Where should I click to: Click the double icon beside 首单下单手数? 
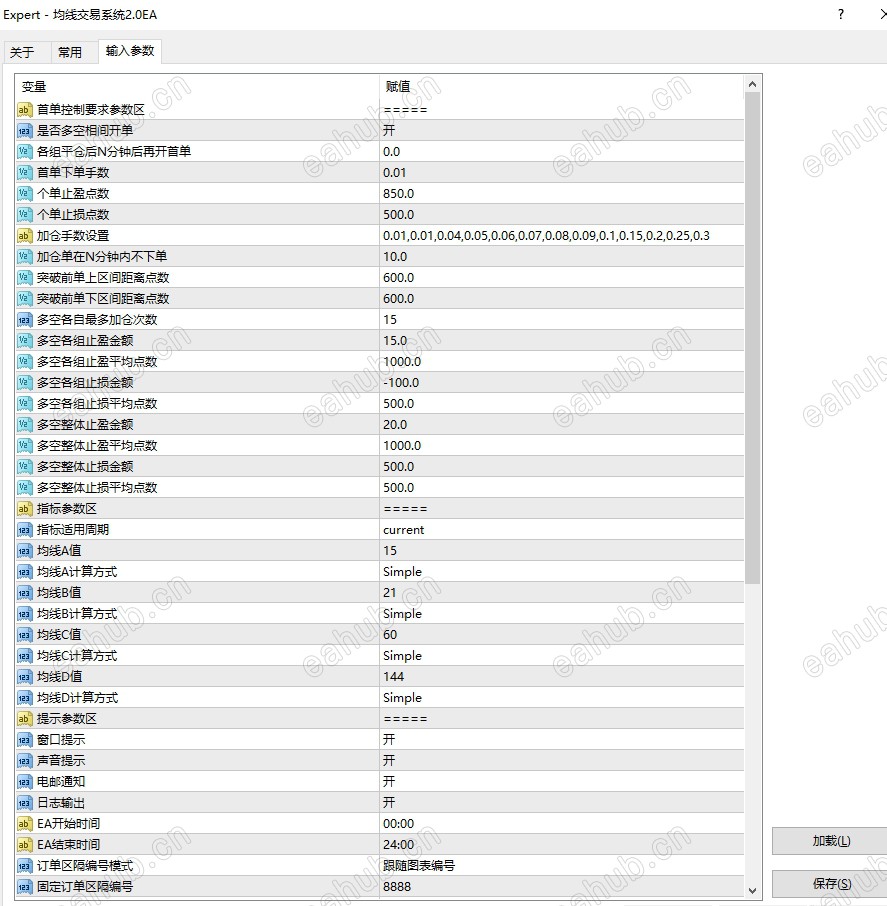tap(24, 173)
